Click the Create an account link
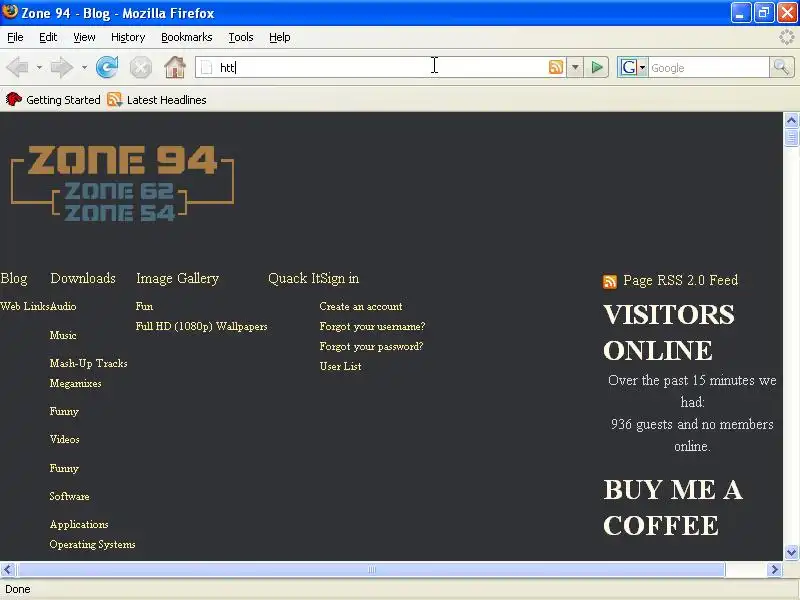The image size is (800, 600). point(361,307)
